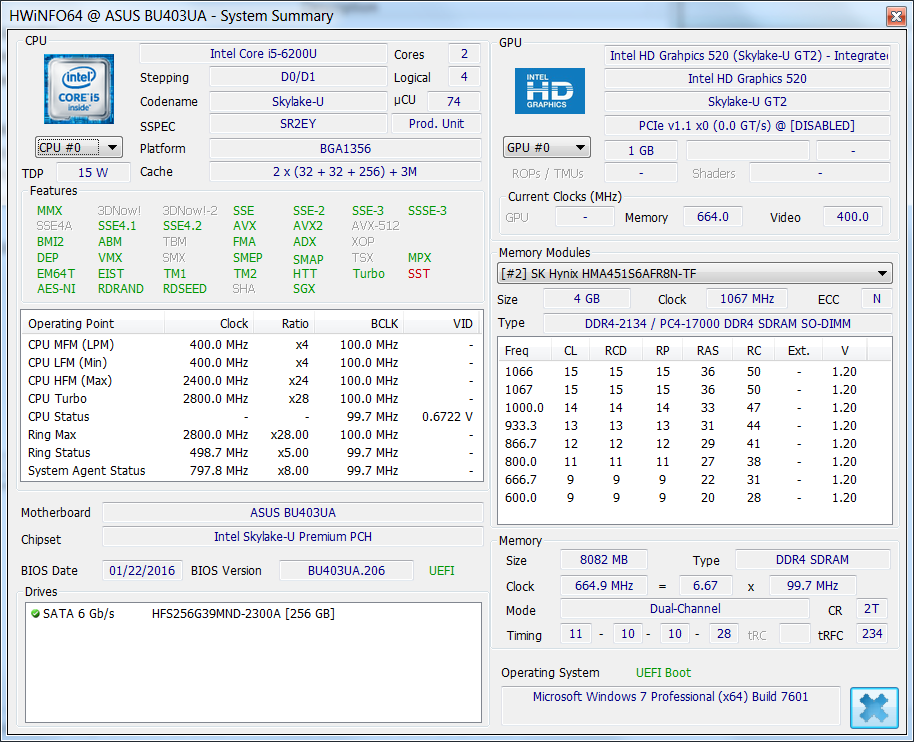Screen dimensions: 914x742
Task: Select the CPU HFM (Max) row
Action: 252,381
